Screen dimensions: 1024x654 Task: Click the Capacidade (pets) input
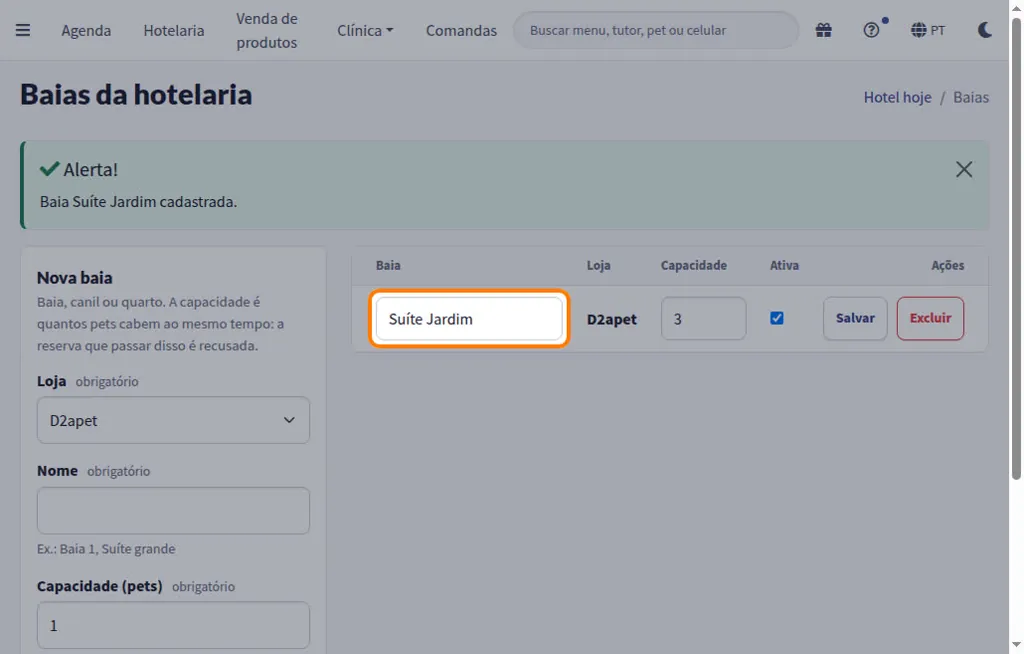(x=173, y=625)
